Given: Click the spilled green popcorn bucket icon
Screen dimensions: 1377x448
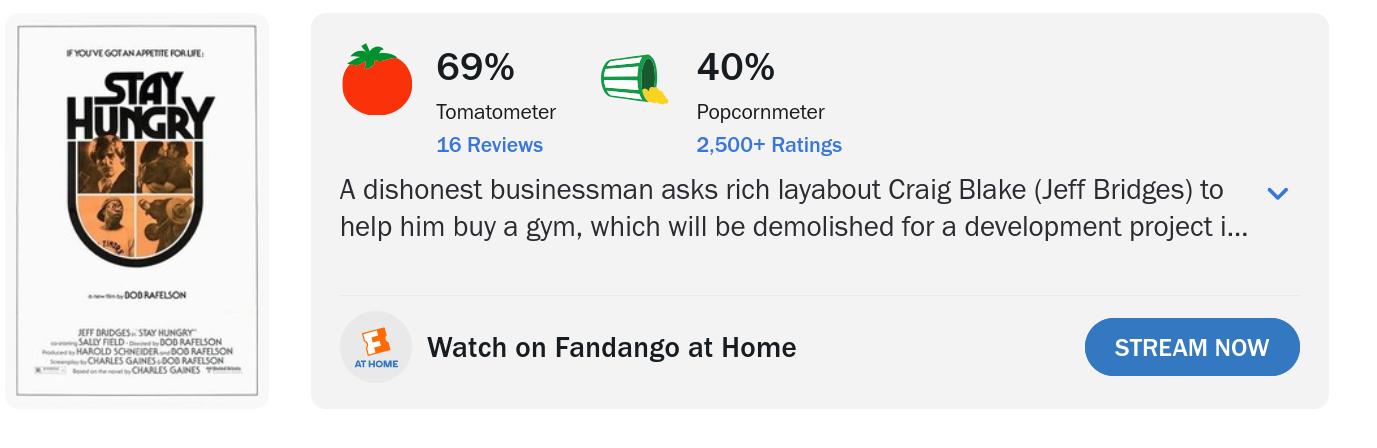Looking at the screenshot, I should 630,77.
